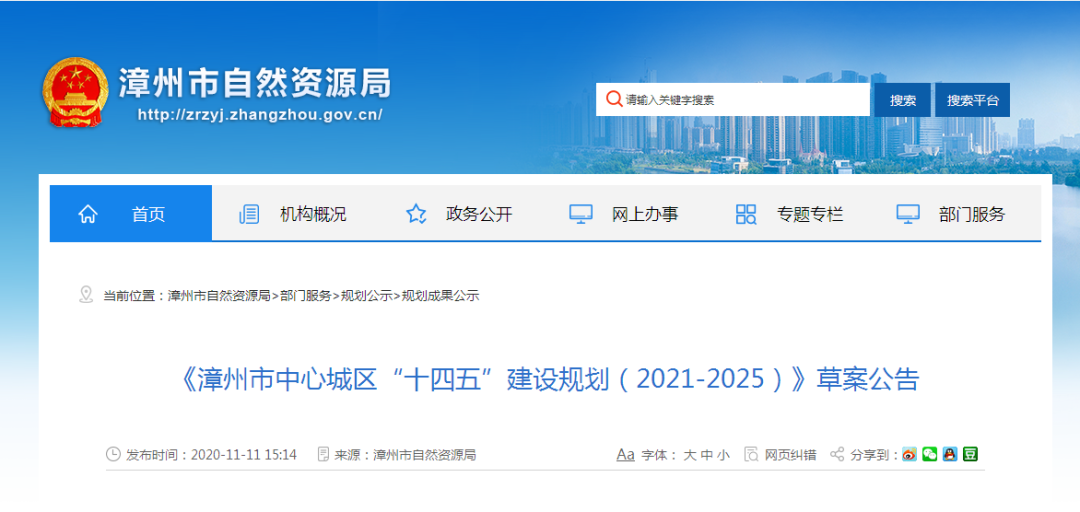Go to 规划公示 in the breadcrumb
Screen dimensions: 1080x512
tap(366, 296)
